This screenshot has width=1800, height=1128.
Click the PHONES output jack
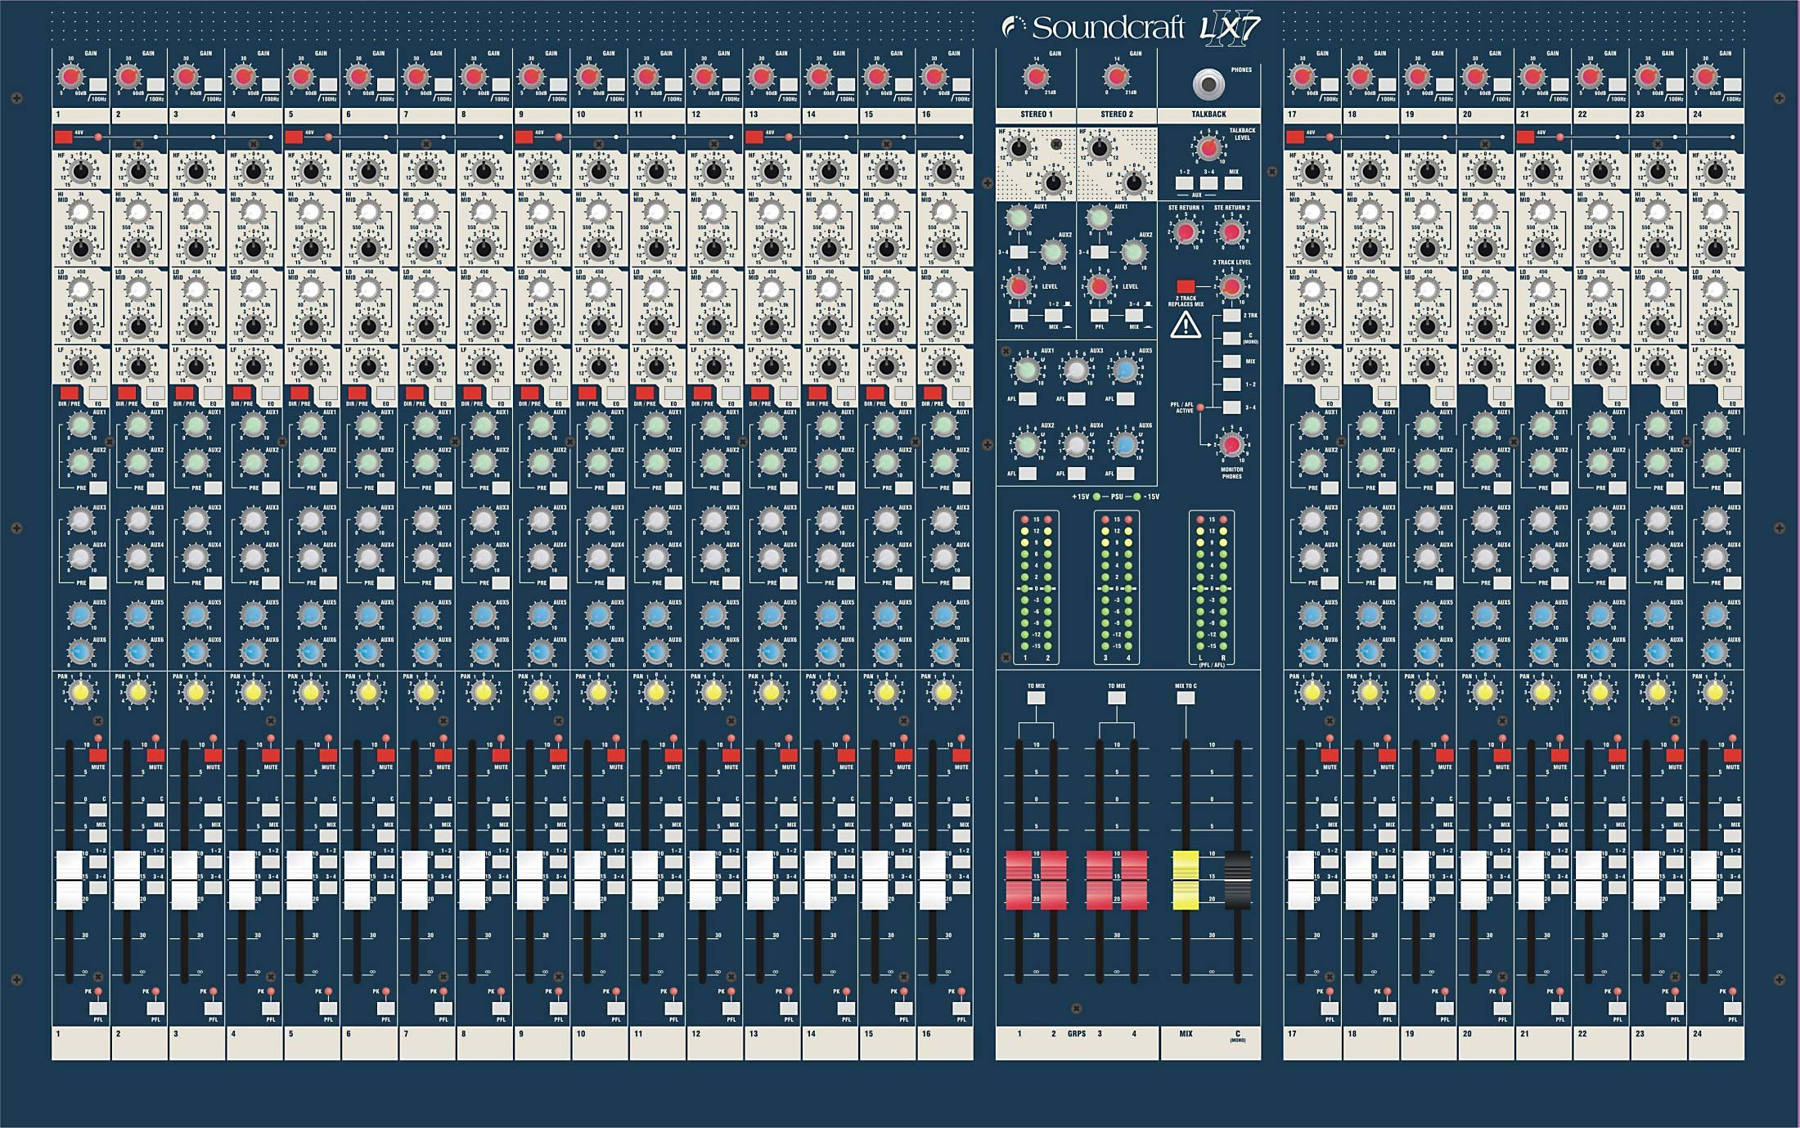click(x=1207, y=81)
